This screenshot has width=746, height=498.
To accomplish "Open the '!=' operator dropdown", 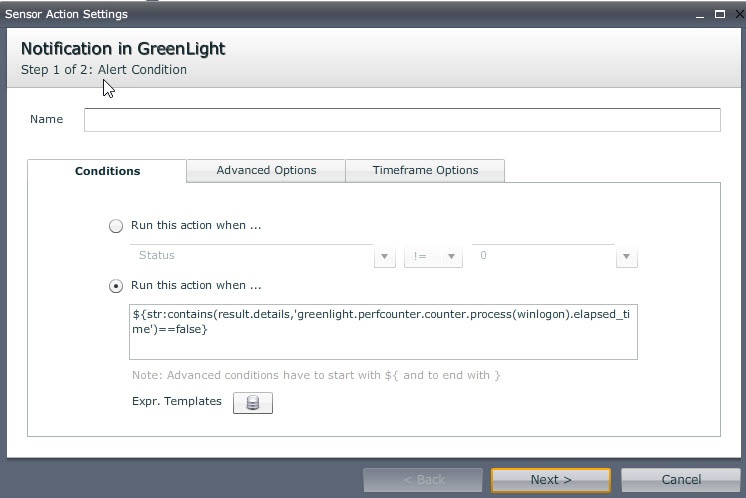I will (x=433, y=257).
